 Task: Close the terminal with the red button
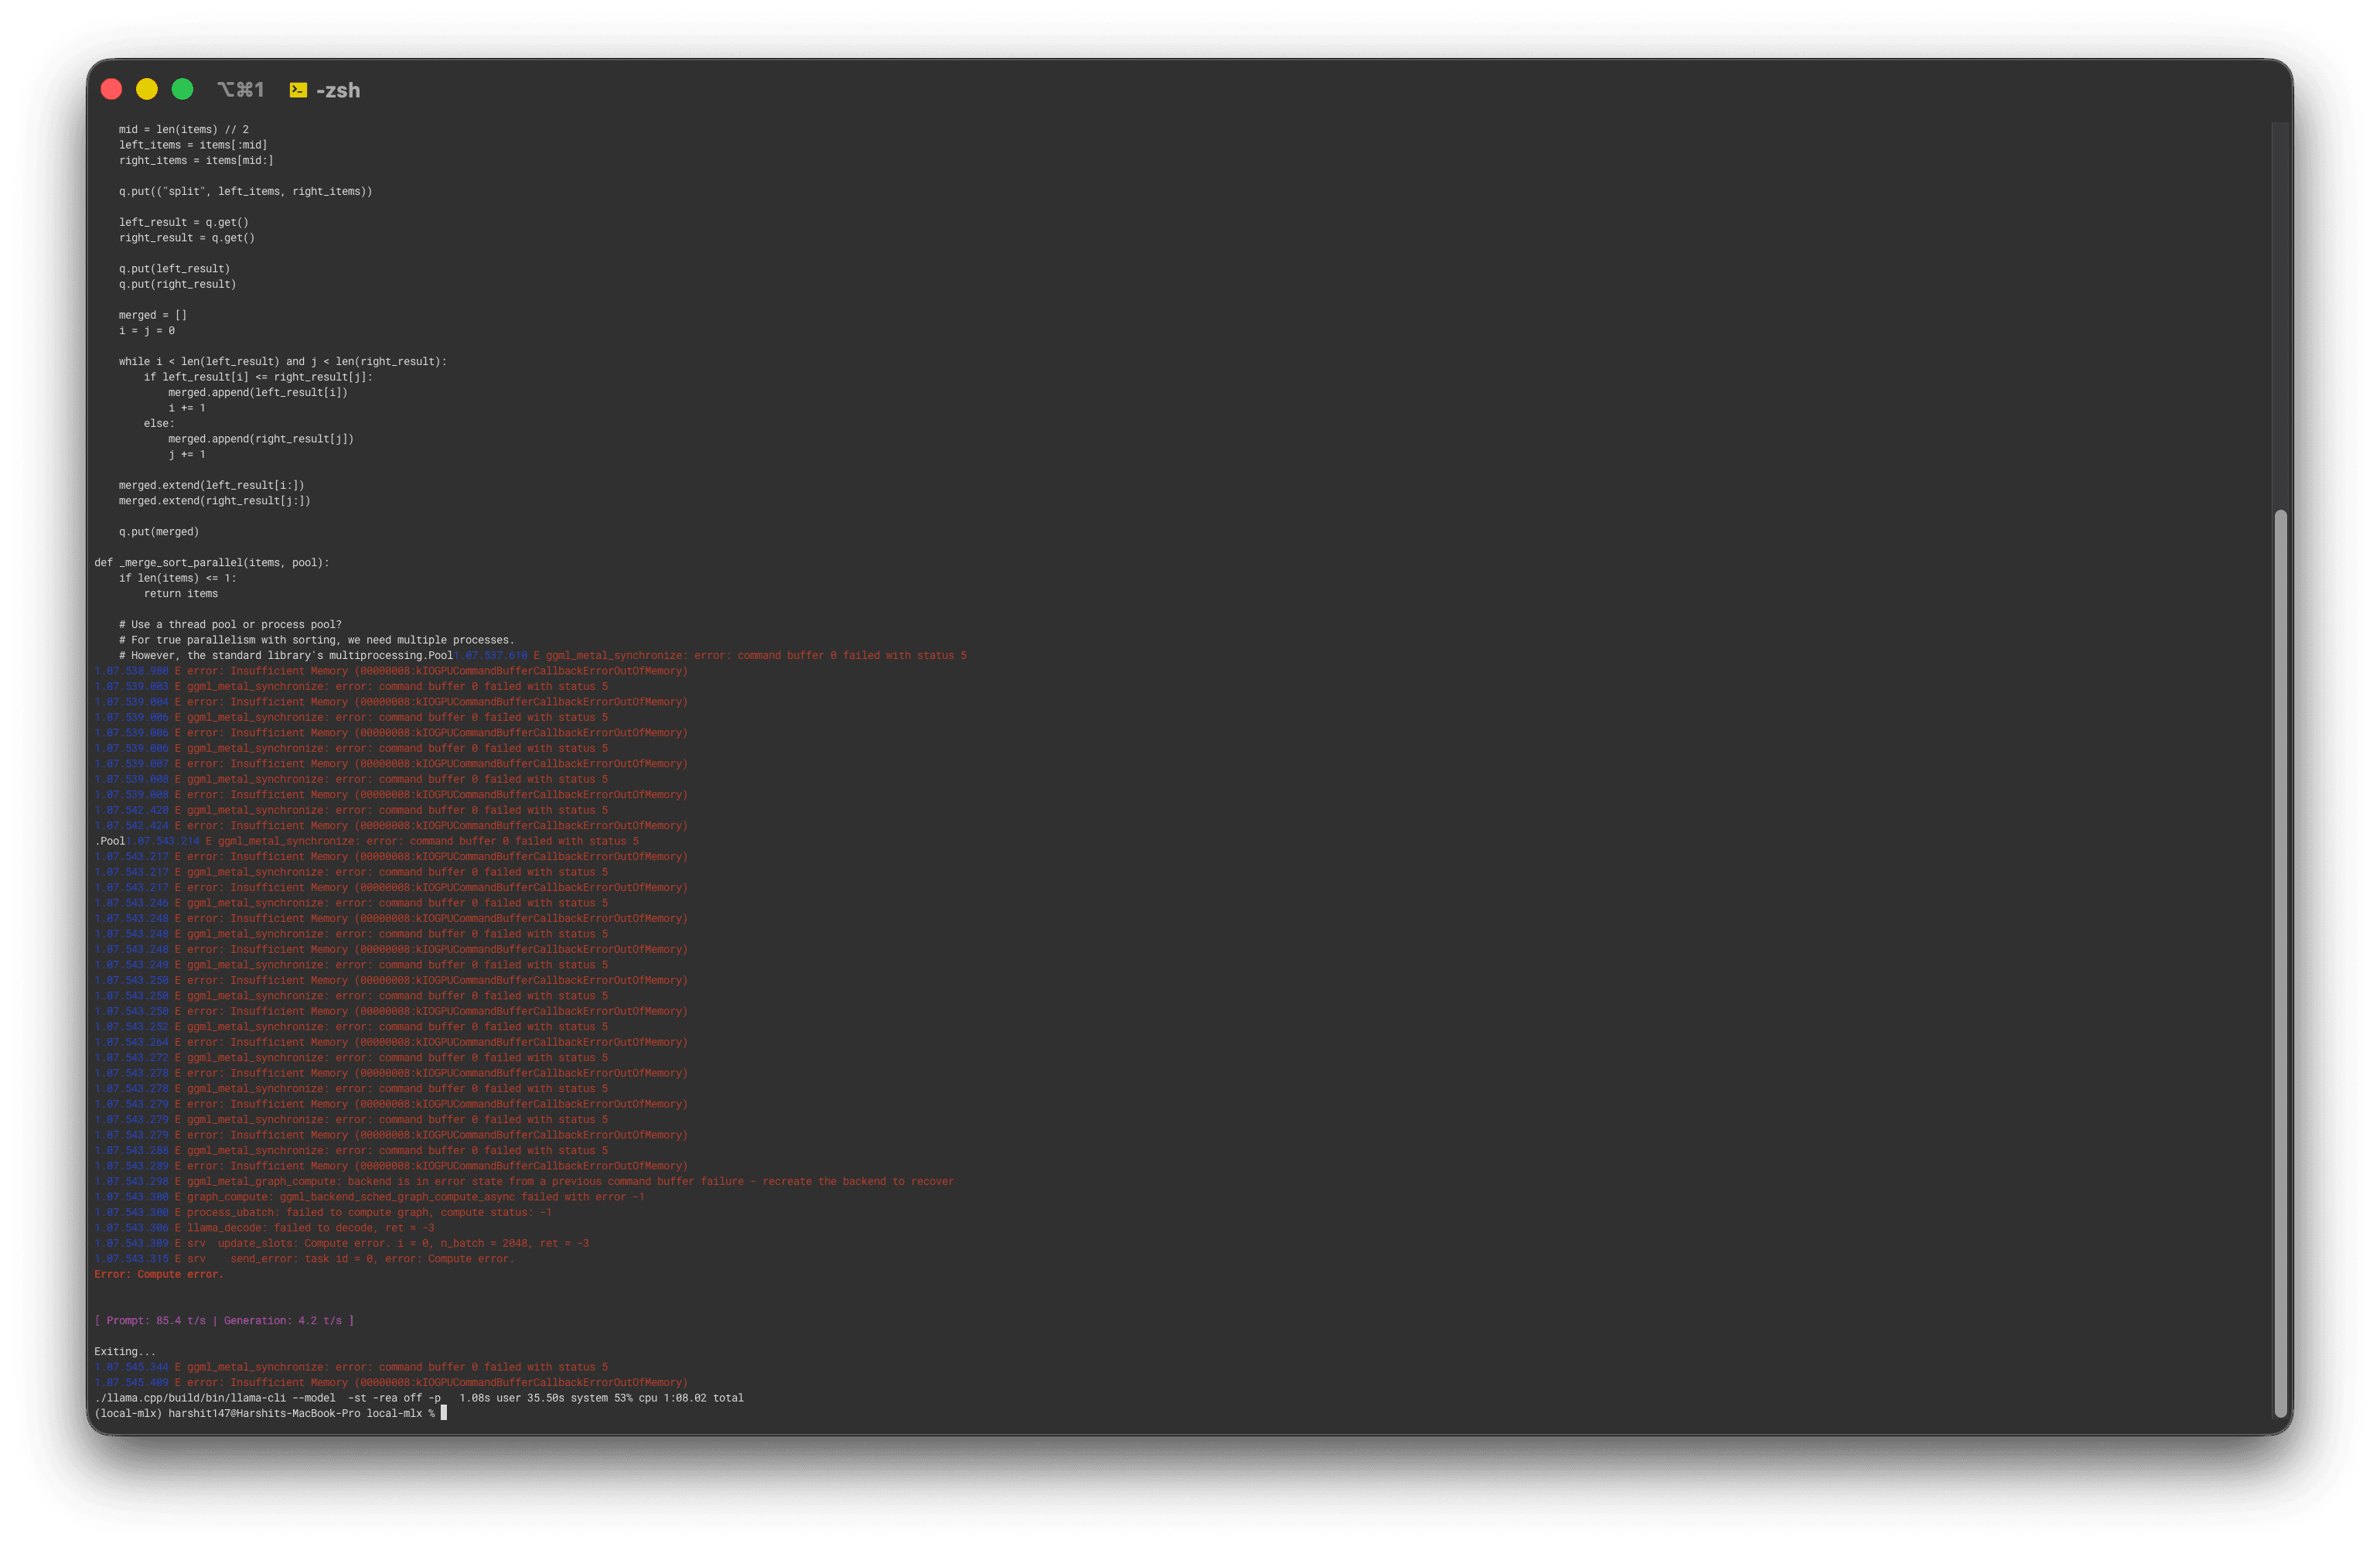pos(111,90)
